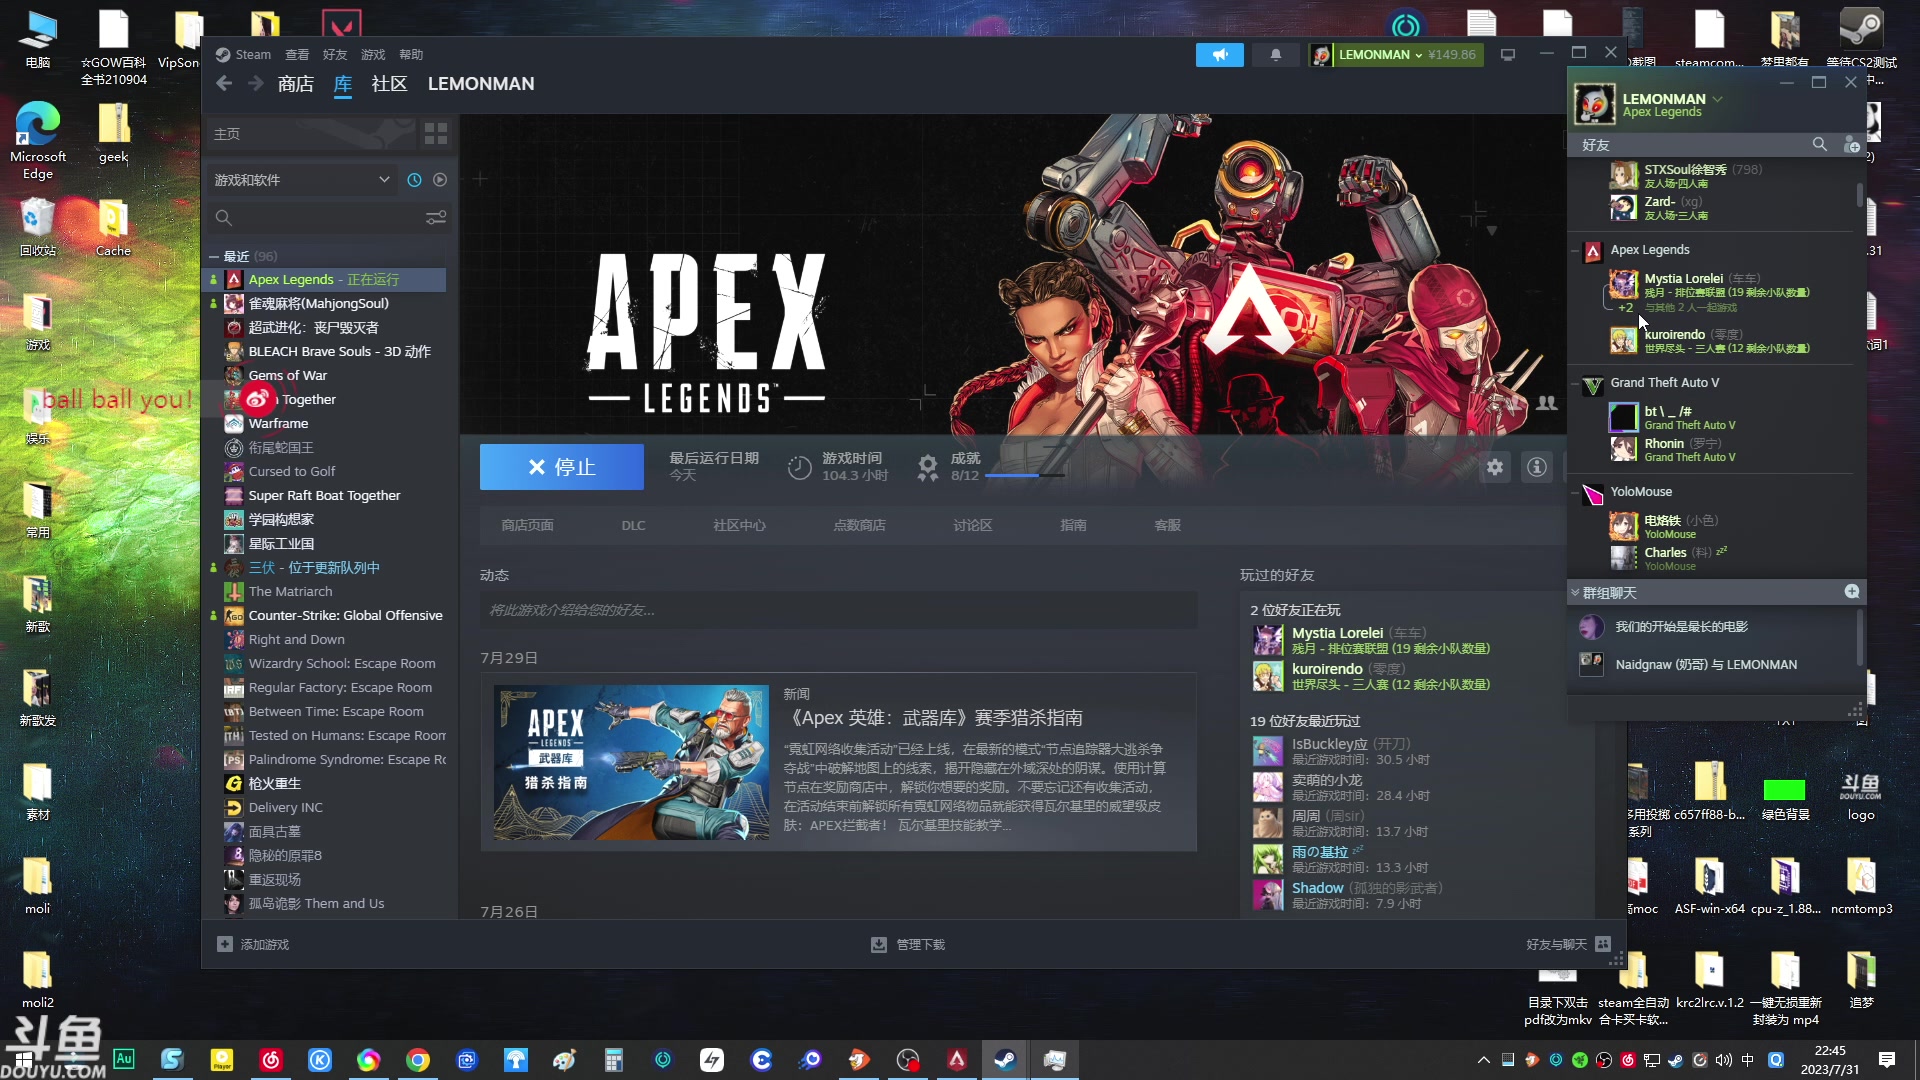Collapse the YoloMouse friends group
This screenshot has height=1080, width=1920.
pos(1576,492)
